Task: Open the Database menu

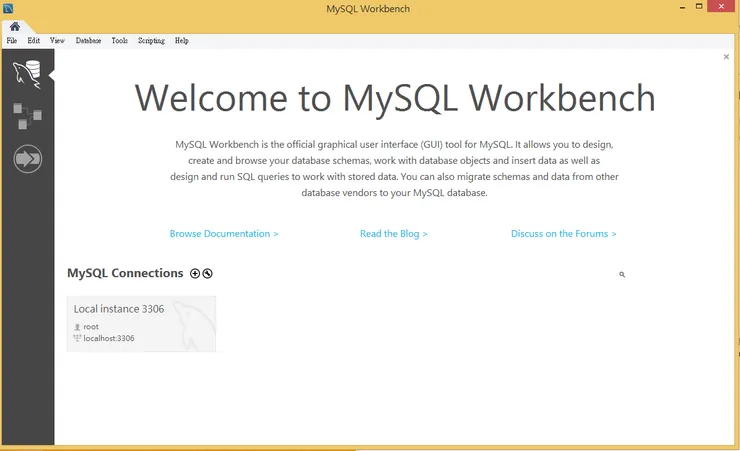Action: 88,41
